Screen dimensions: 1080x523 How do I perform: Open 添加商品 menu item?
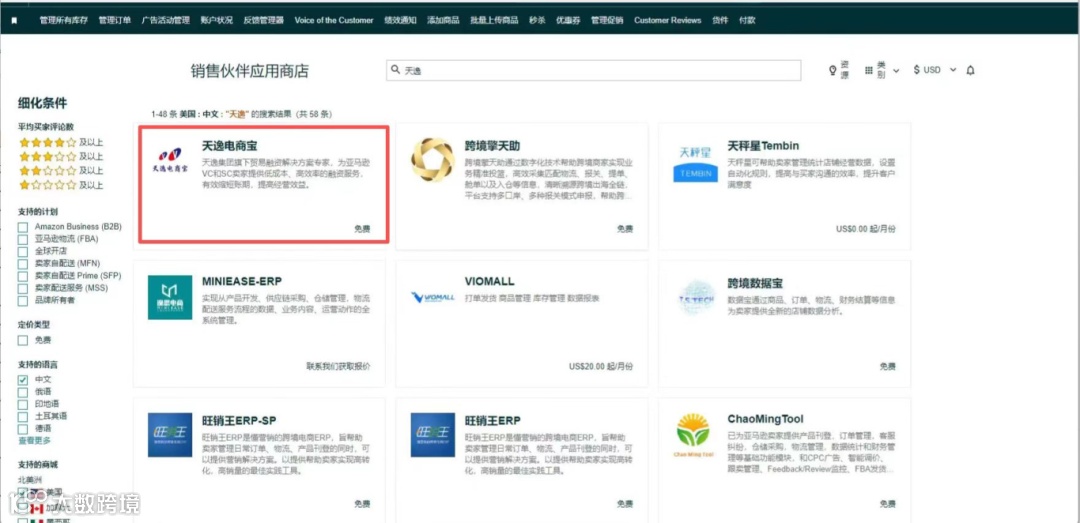coord(443,21)
